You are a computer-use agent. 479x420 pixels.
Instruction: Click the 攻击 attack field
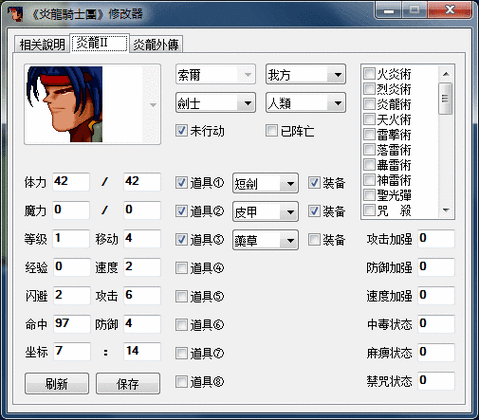point(142,295)
